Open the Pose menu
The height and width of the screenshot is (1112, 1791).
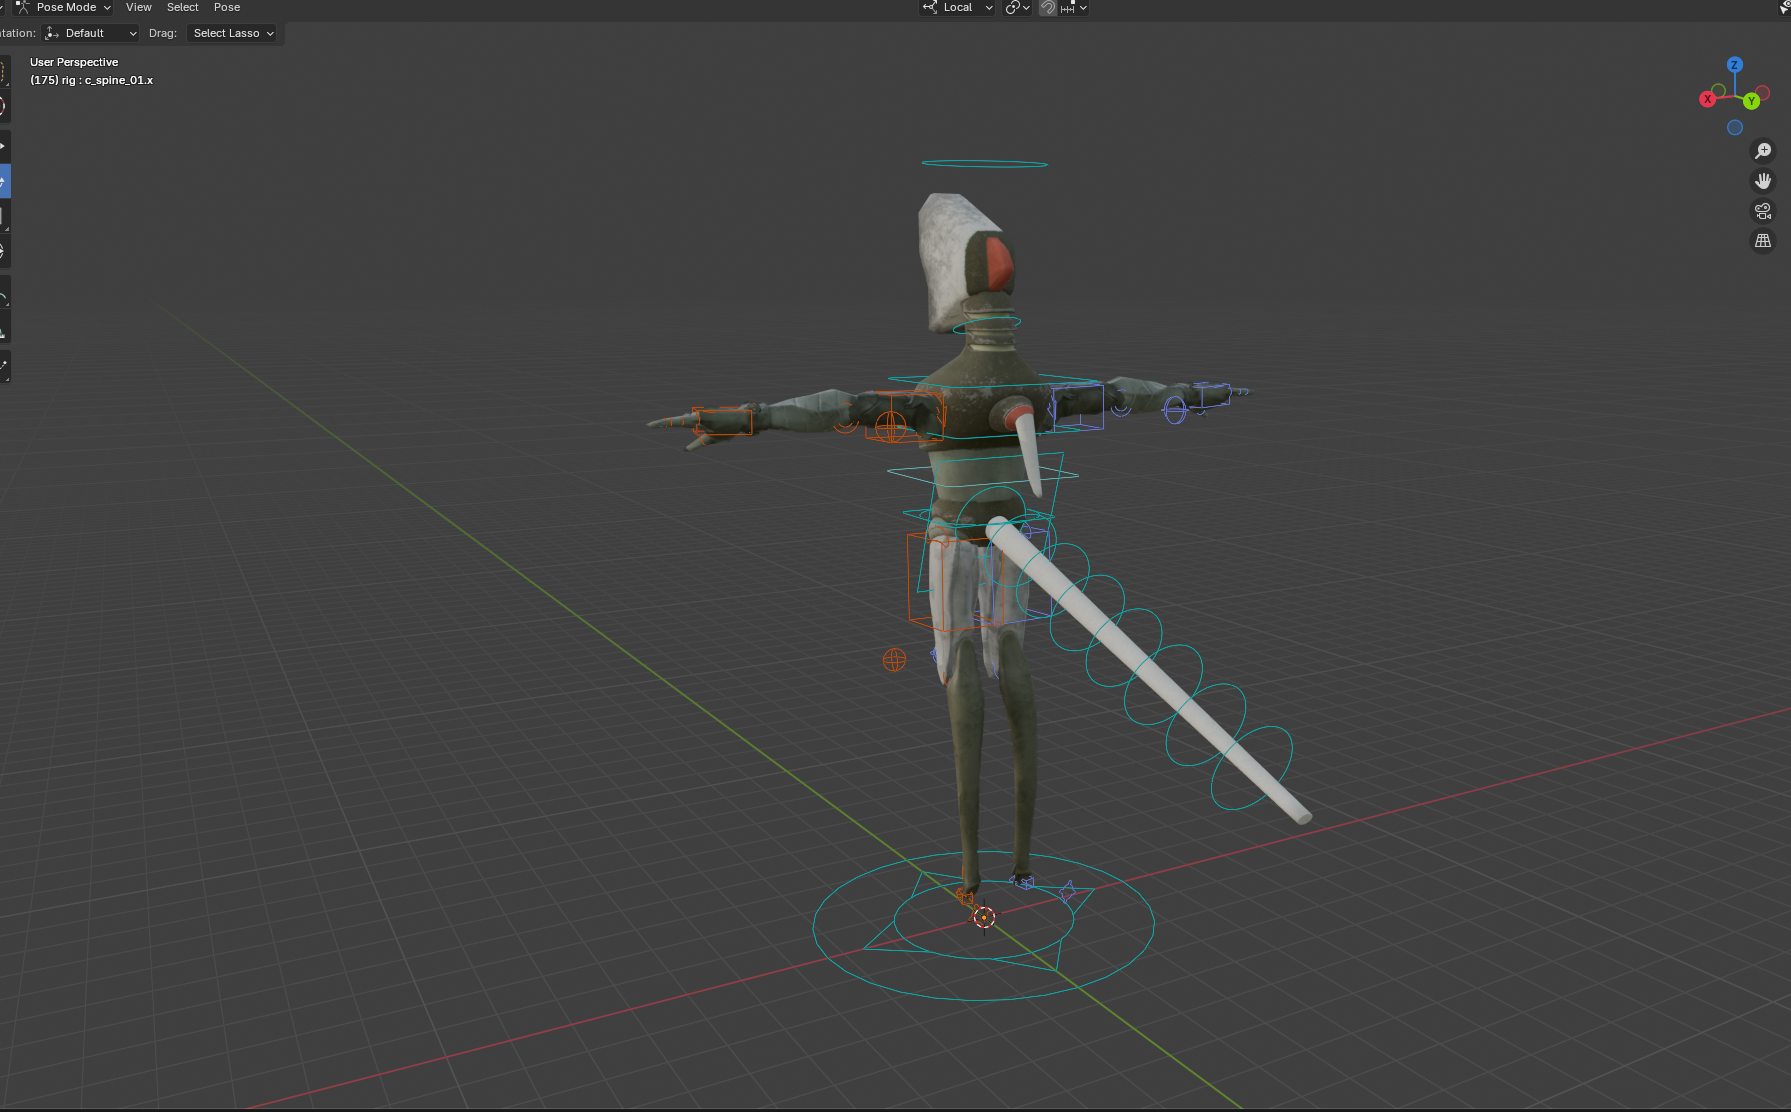[227, 7]
